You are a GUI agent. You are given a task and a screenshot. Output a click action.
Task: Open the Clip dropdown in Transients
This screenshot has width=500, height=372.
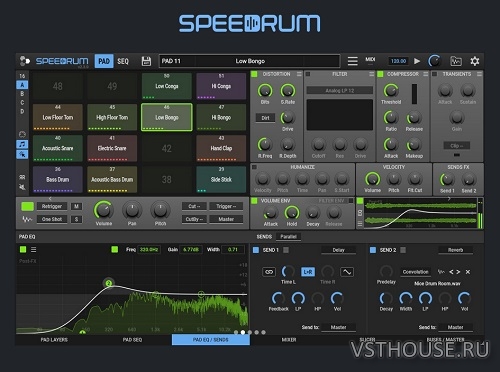coord(457,146)
